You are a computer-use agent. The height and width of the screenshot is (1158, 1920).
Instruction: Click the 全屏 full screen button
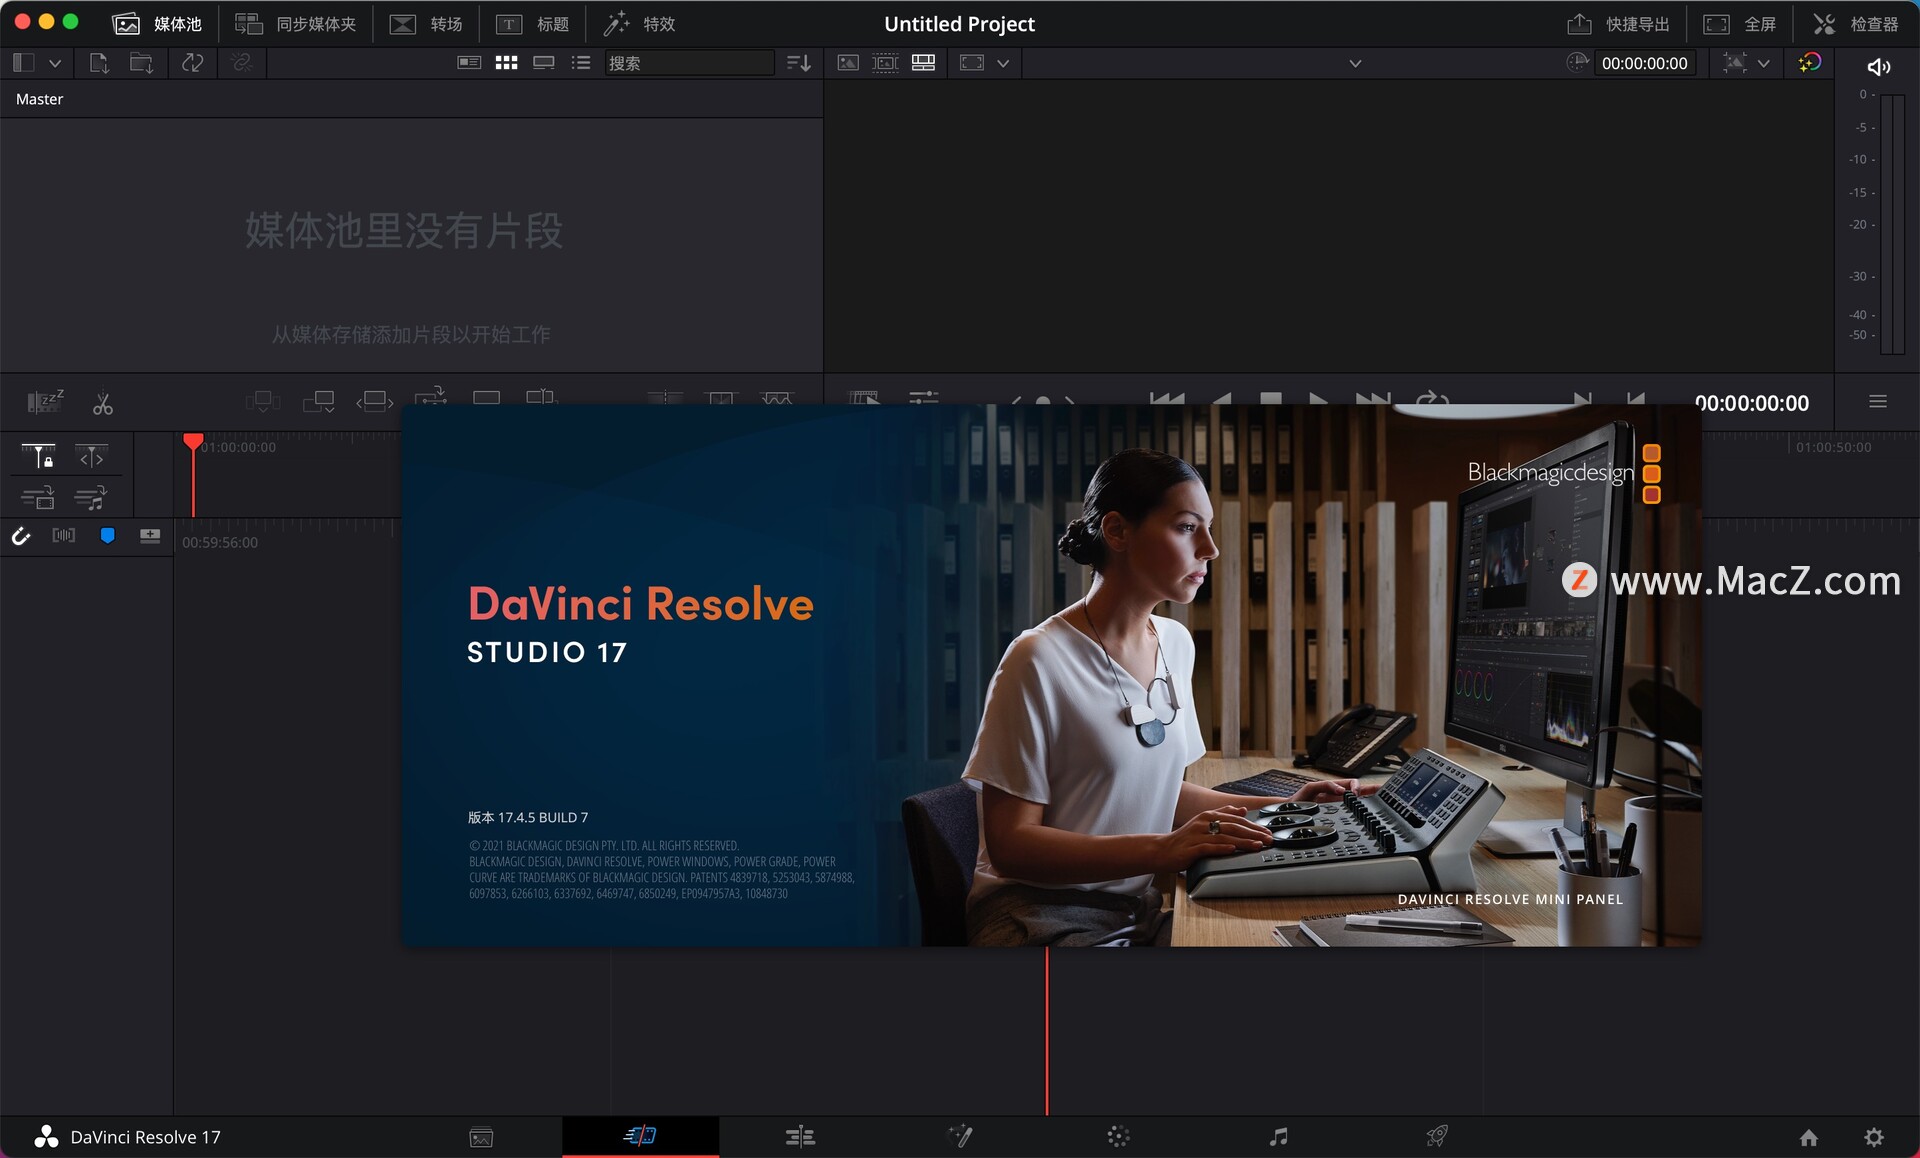(x=1739, y=23)
